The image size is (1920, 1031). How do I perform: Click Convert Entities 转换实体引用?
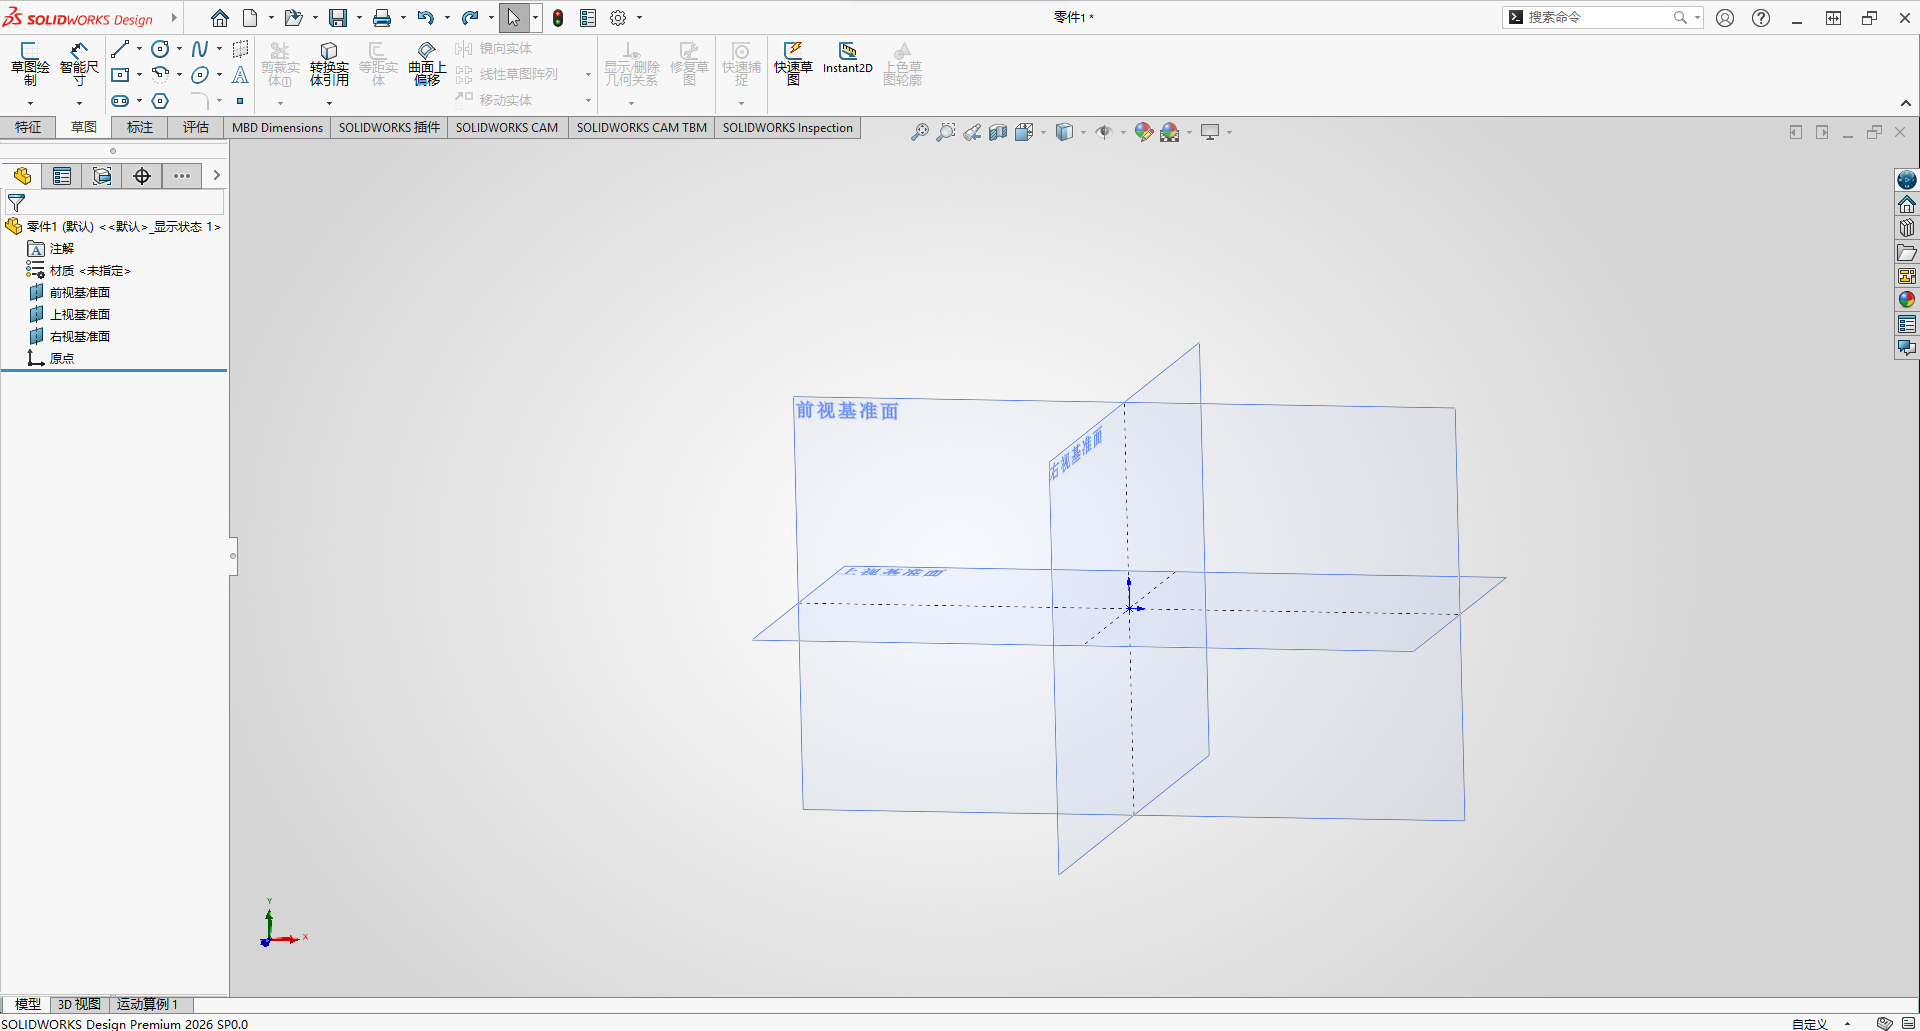(329, 64)
